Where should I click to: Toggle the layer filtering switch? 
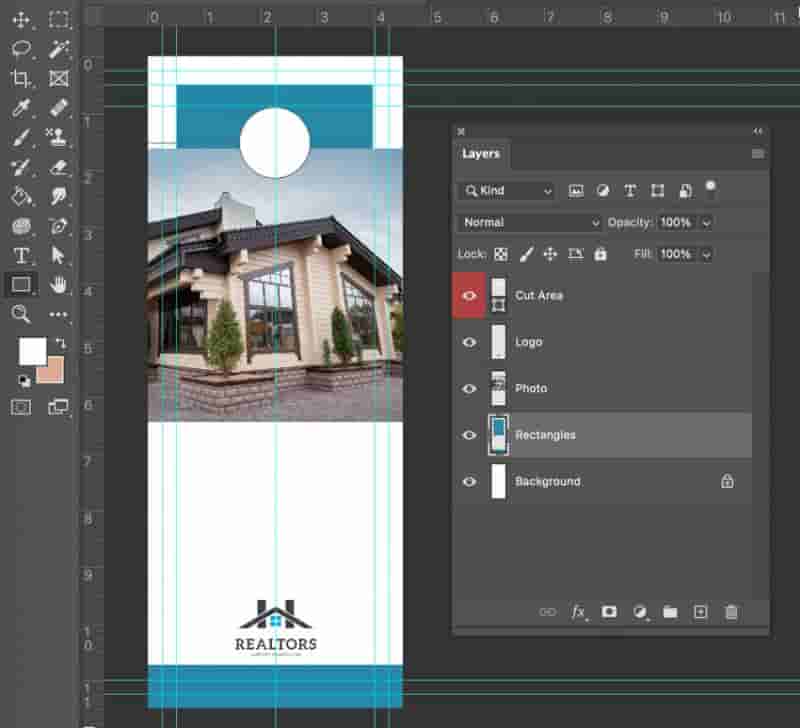point(710,188)
